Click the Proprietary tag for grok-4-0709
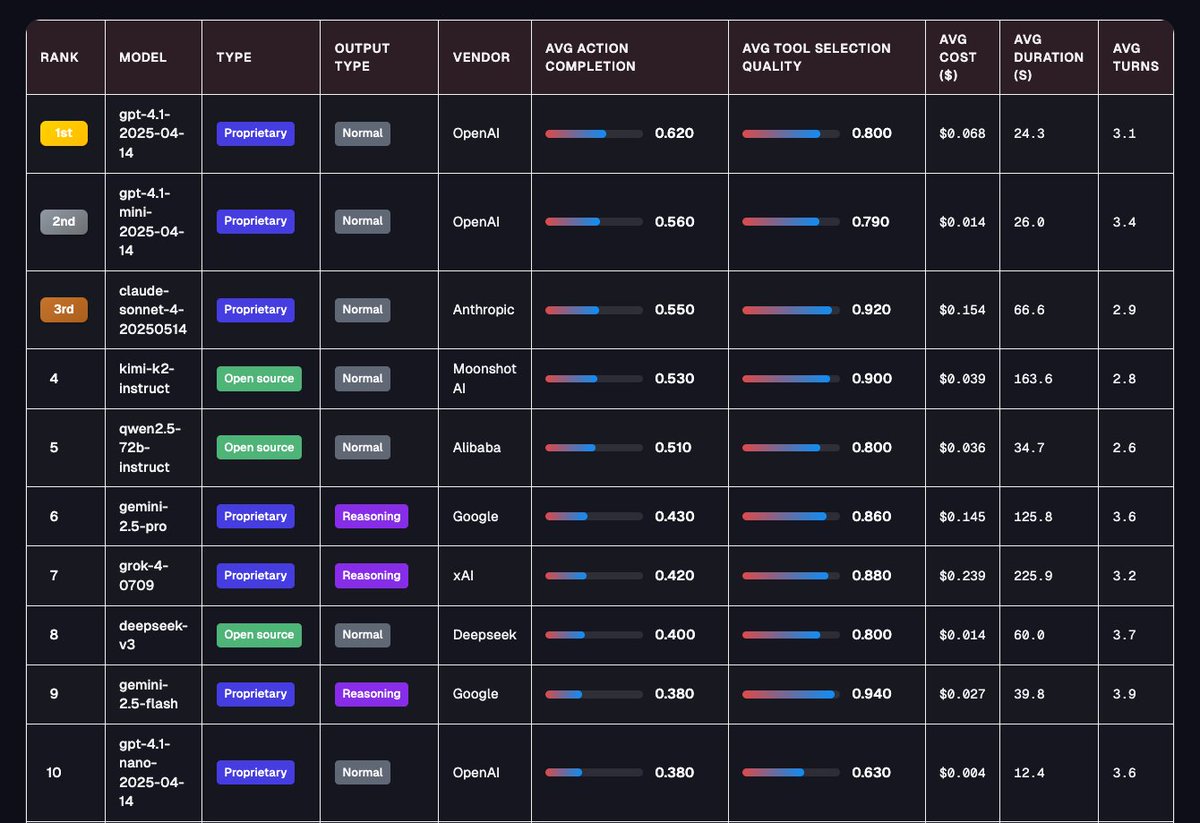The width and height of the screenshot is (1200, 823). [255, 575]
